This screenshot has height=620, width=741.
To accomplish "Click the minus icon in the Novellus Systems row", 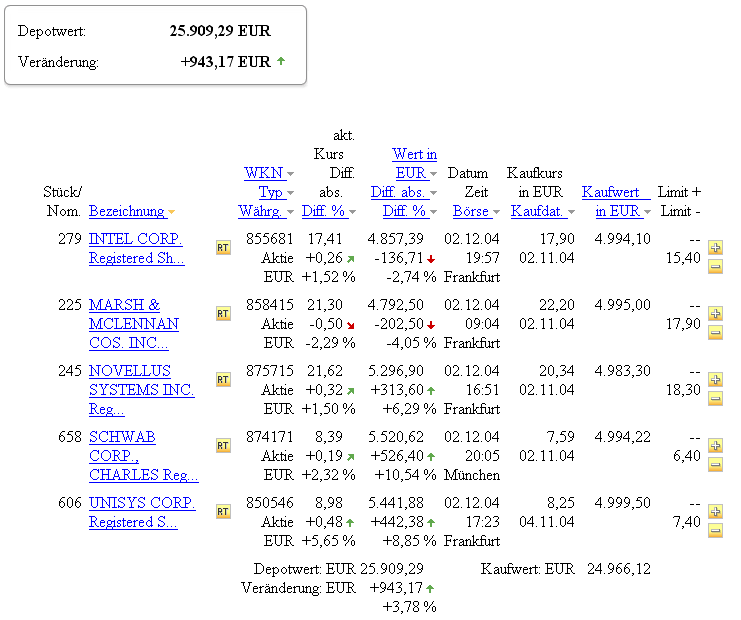I will (715, 399).
